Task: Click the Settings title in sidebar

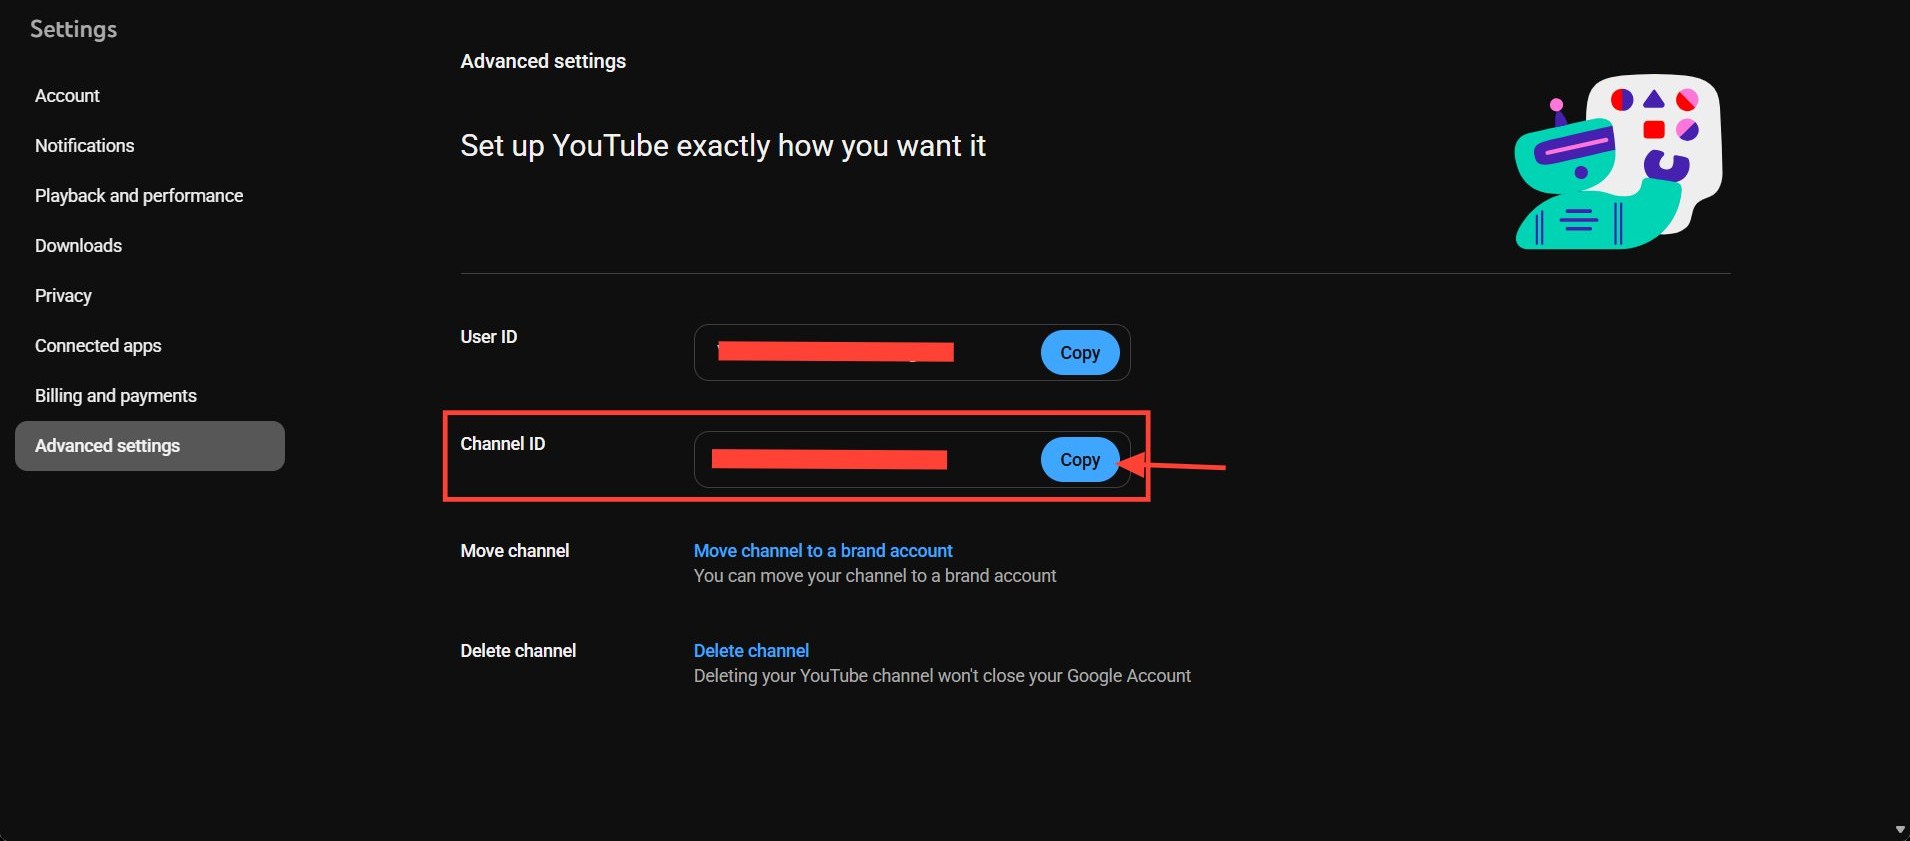Action: pyautogui.click(x=73, y=29)
